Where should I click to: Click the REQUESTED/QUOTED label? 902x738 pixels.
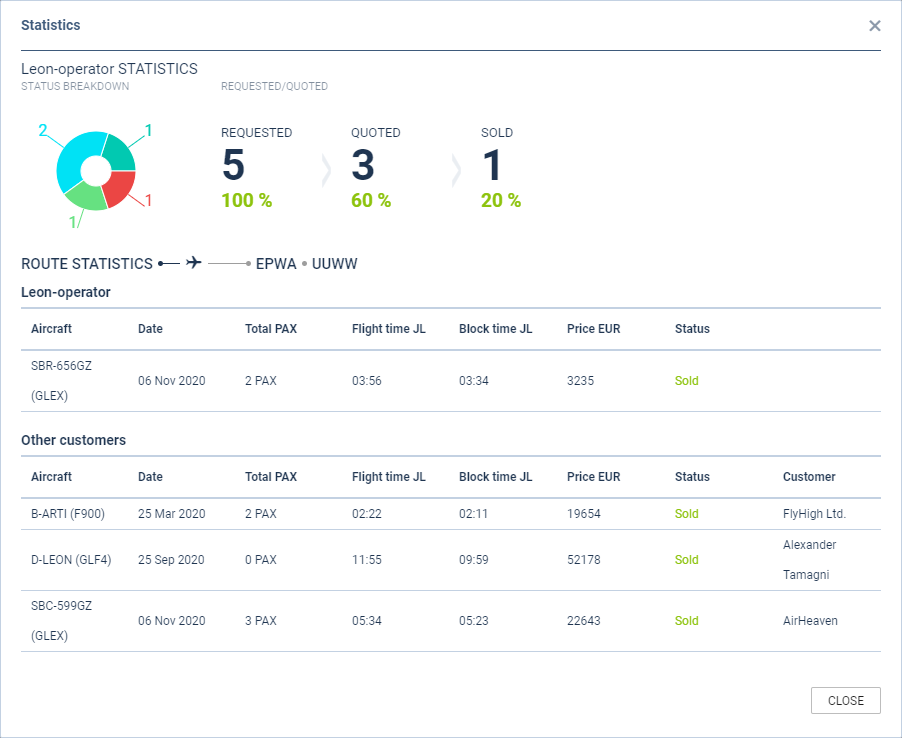click(x=274, y=86)
